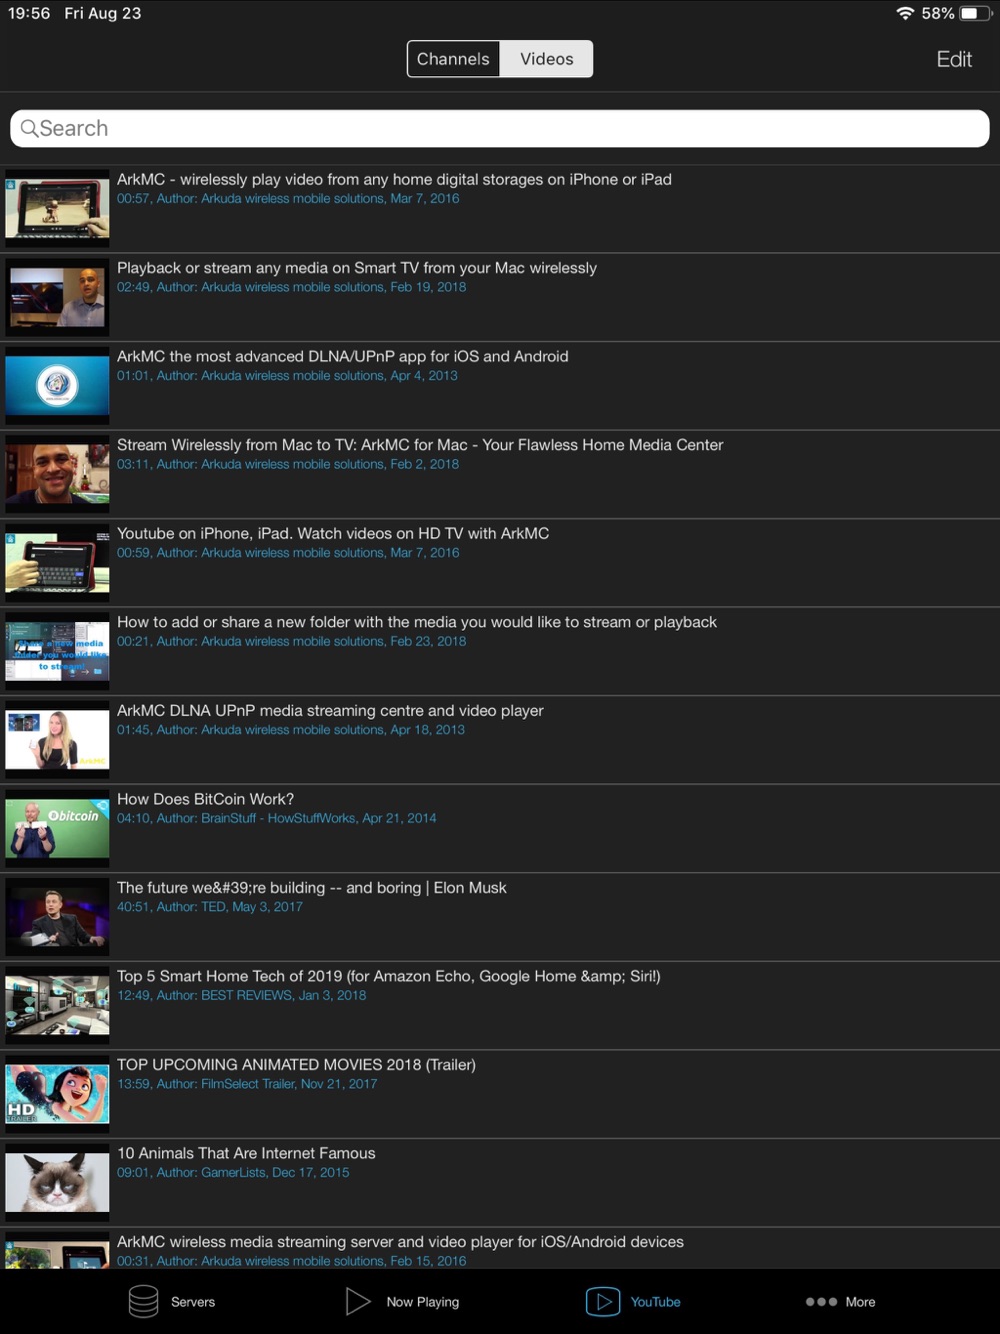Screen dimensions: 1000x1334
Task: Open the How Does BitCoin Work thumbnail
Action: click(57, 828)
